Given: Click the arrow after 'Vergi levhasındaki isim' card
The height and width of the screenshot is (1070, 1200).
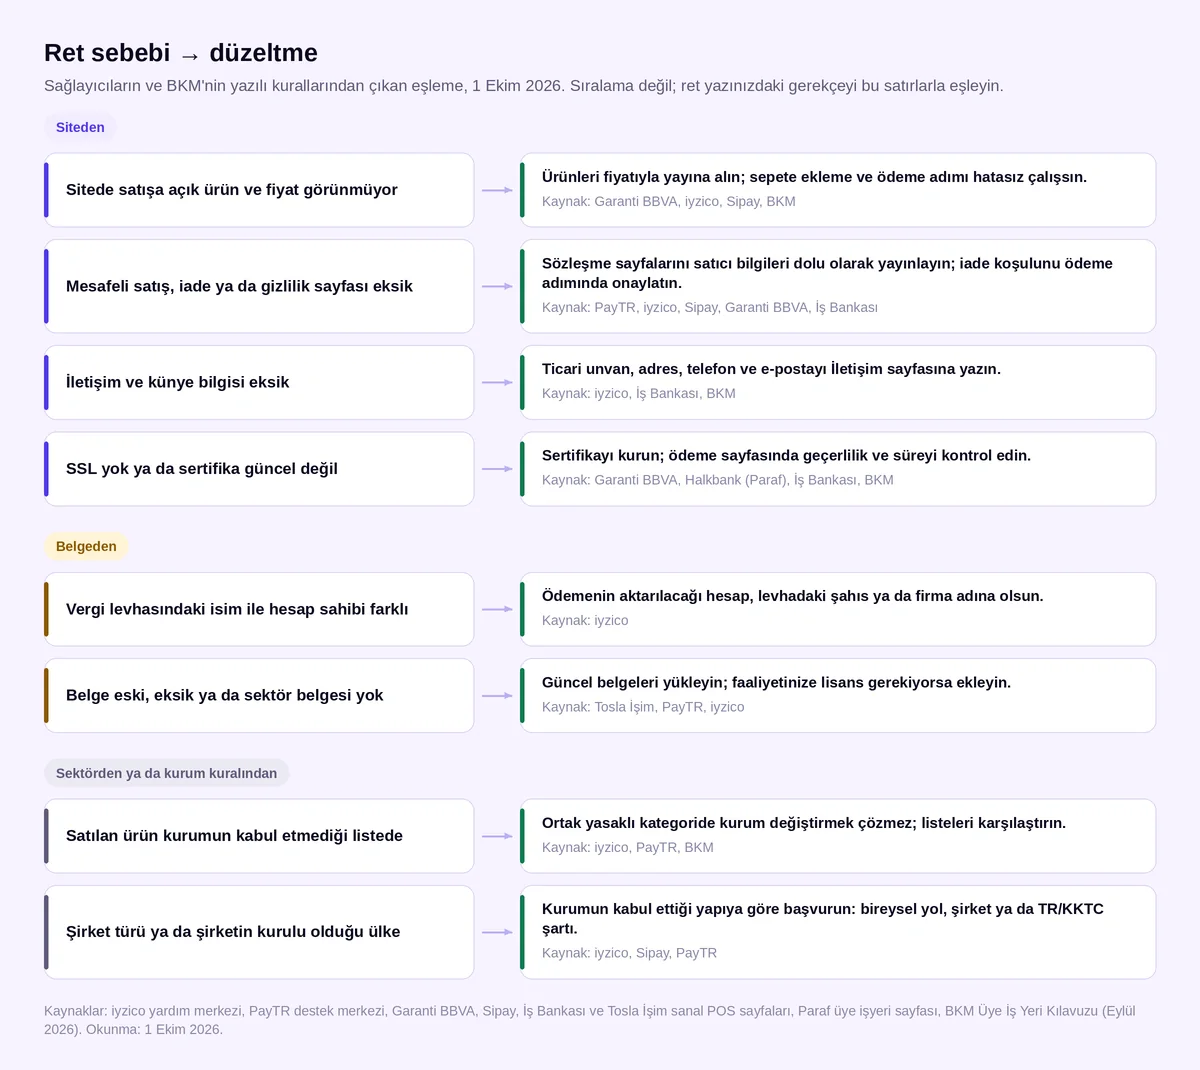Looking at the screenshot, I should [x=497, y=609].
